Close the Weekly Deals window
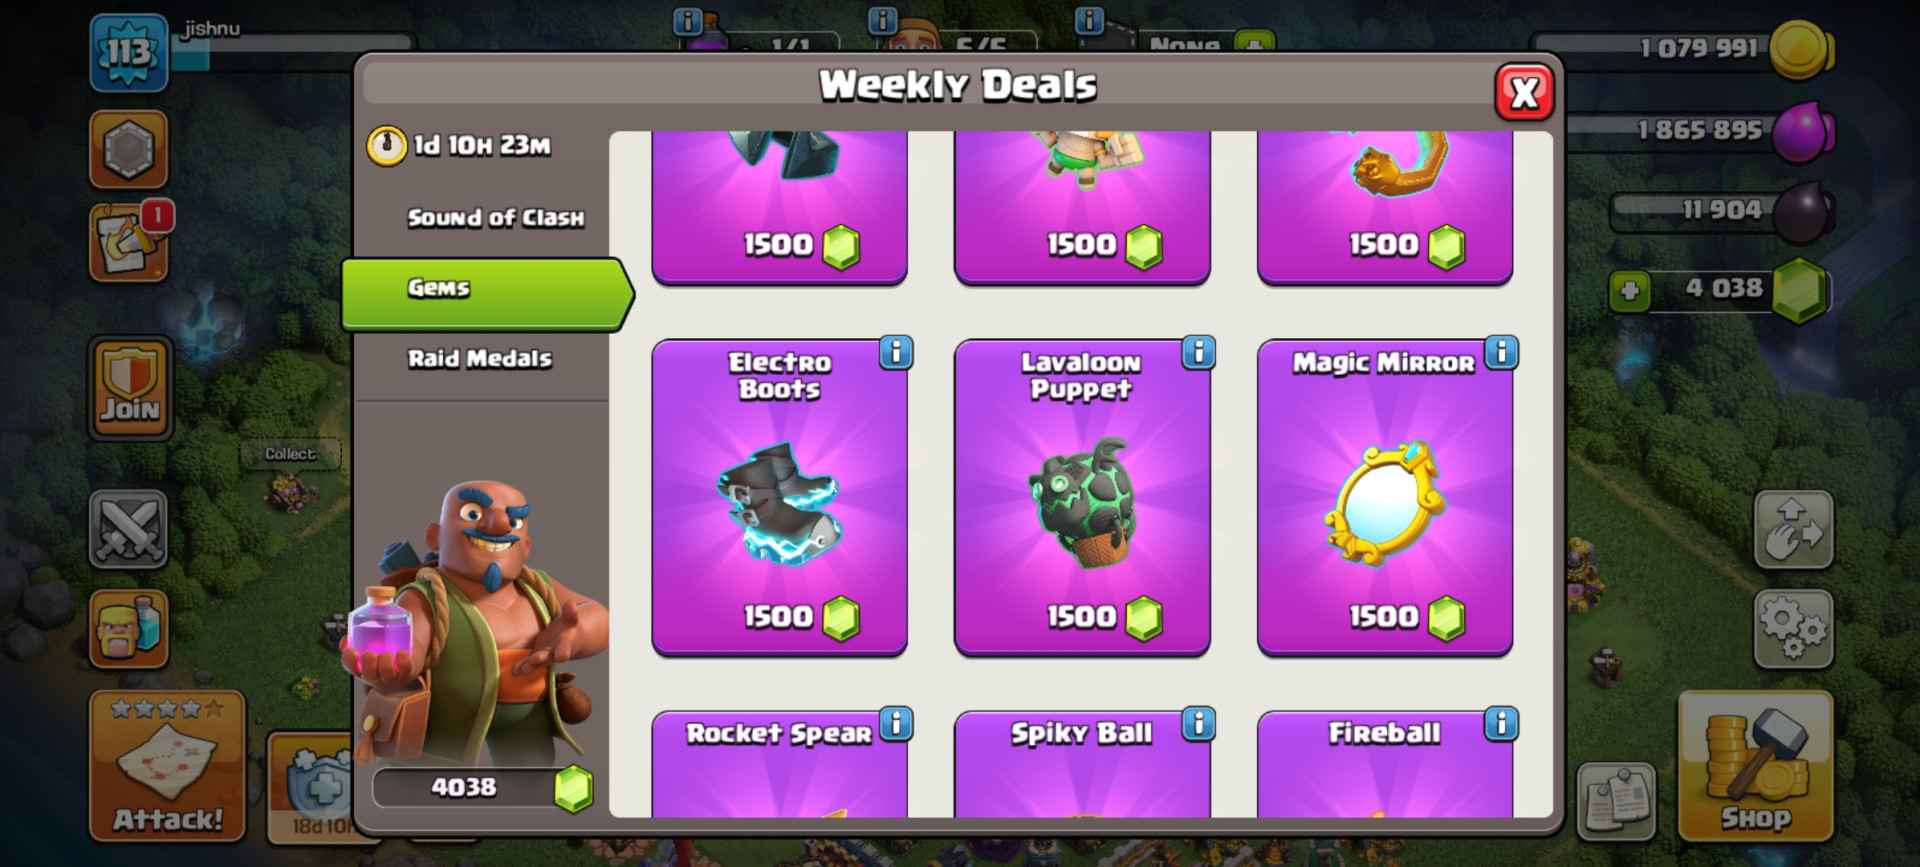Screen dimensions: 1920x867 [1524, 92]
